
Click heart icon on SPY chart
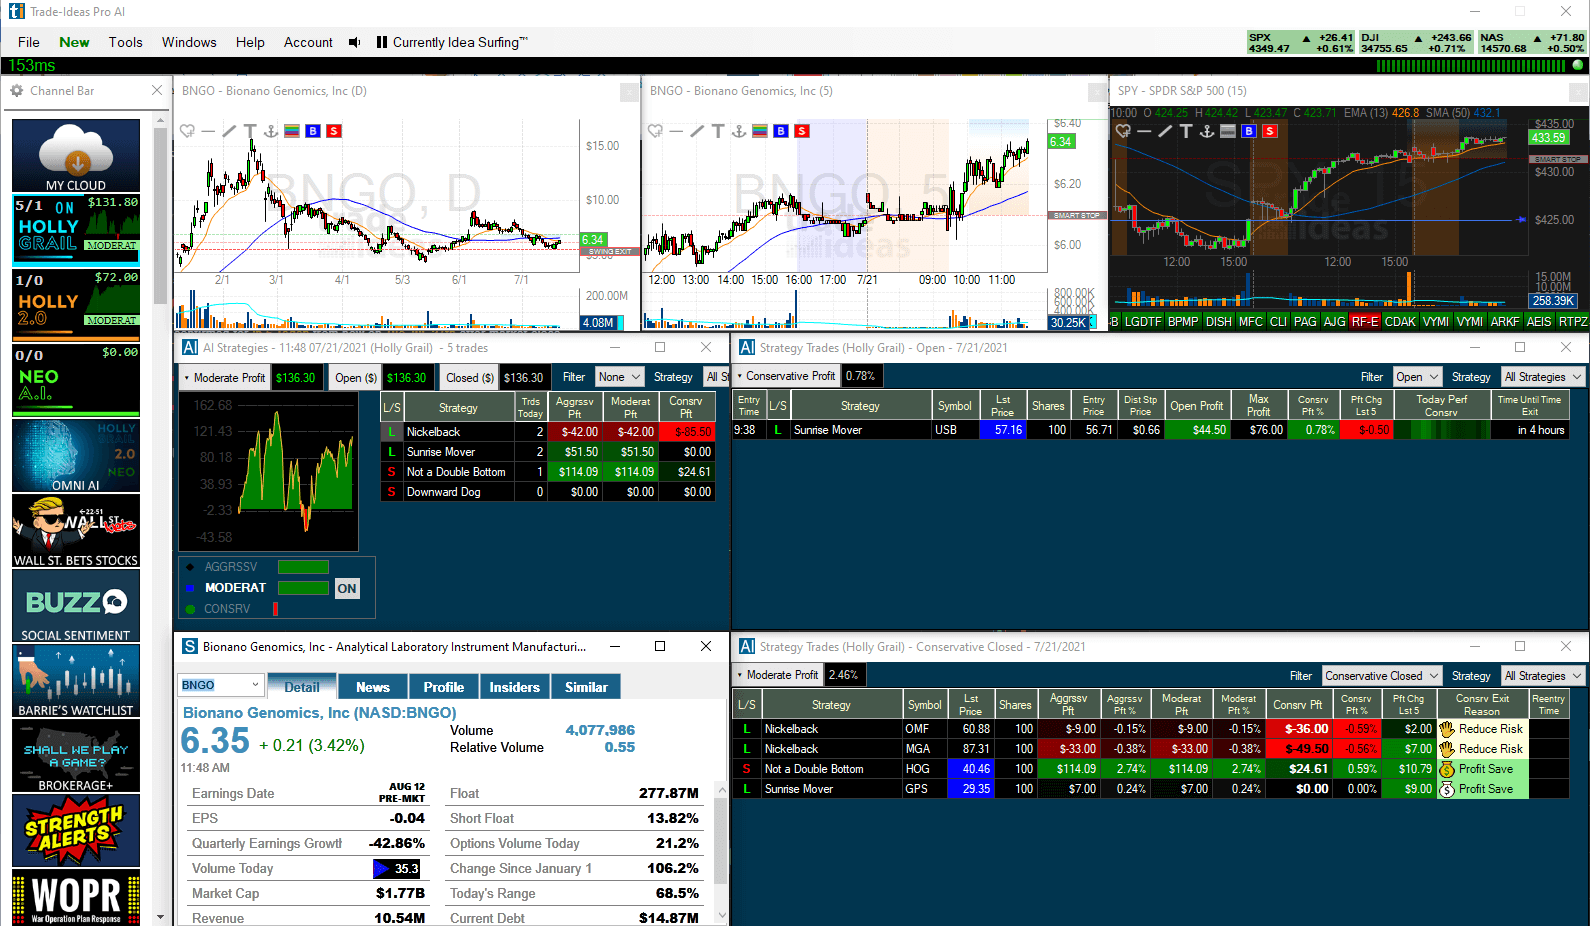coord(1123,131)
